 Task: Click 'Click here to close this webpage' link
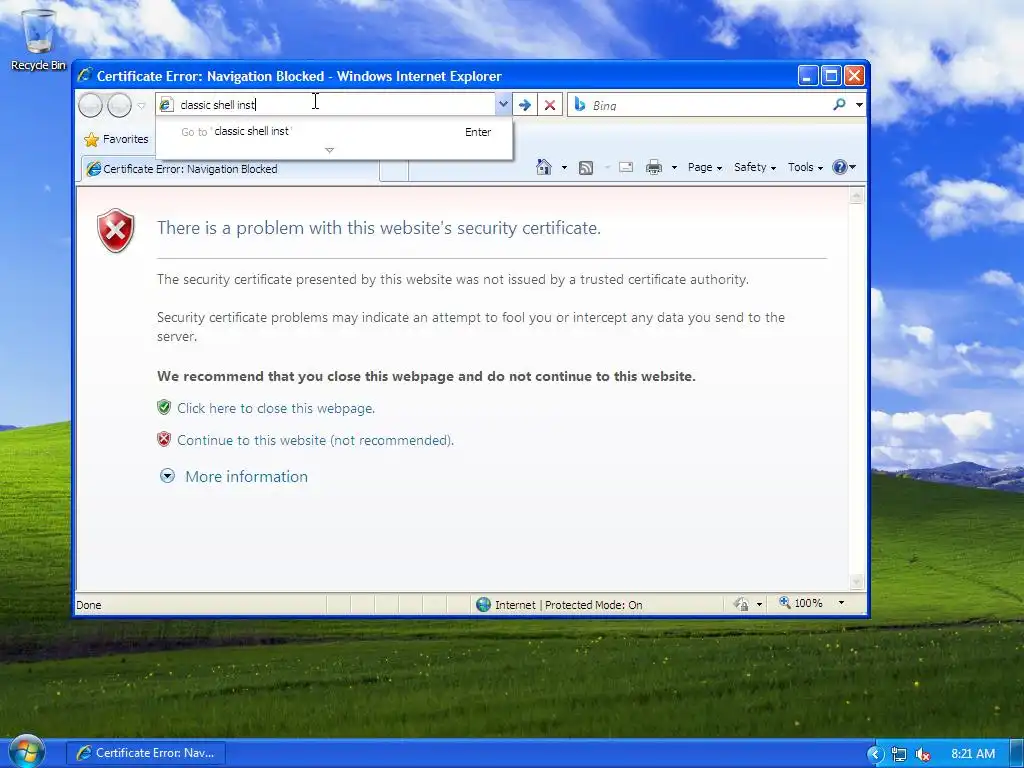pos(276,408)
